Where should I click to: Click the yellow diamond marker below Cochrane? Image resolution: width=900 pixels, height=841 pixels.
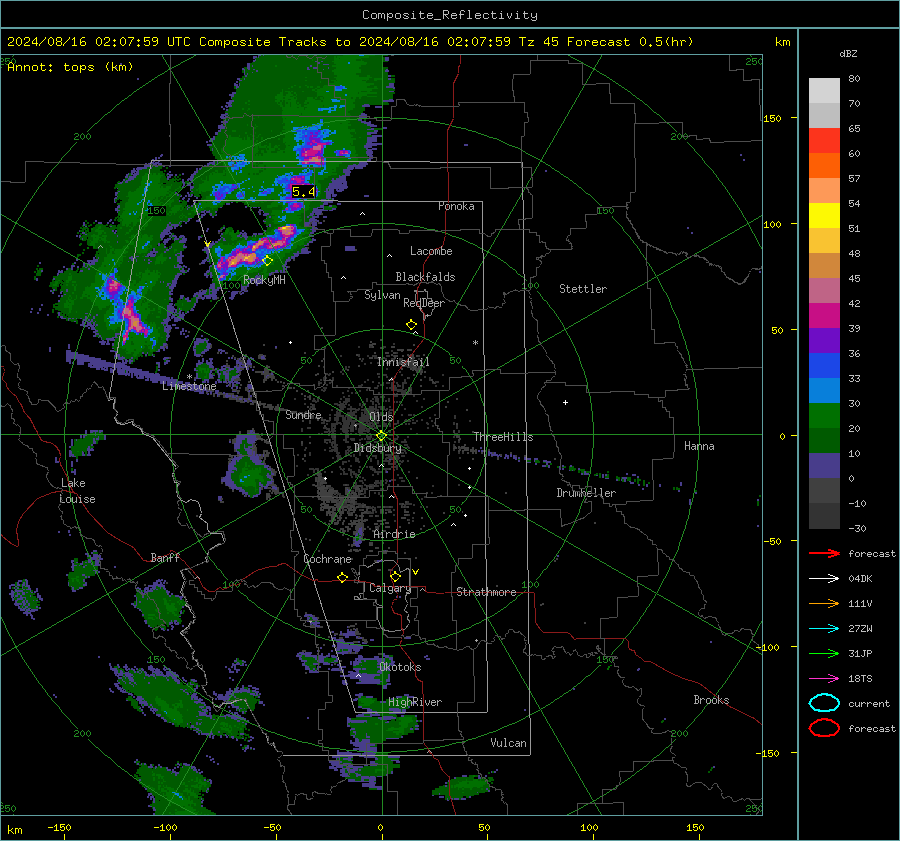tap(343, 577)
